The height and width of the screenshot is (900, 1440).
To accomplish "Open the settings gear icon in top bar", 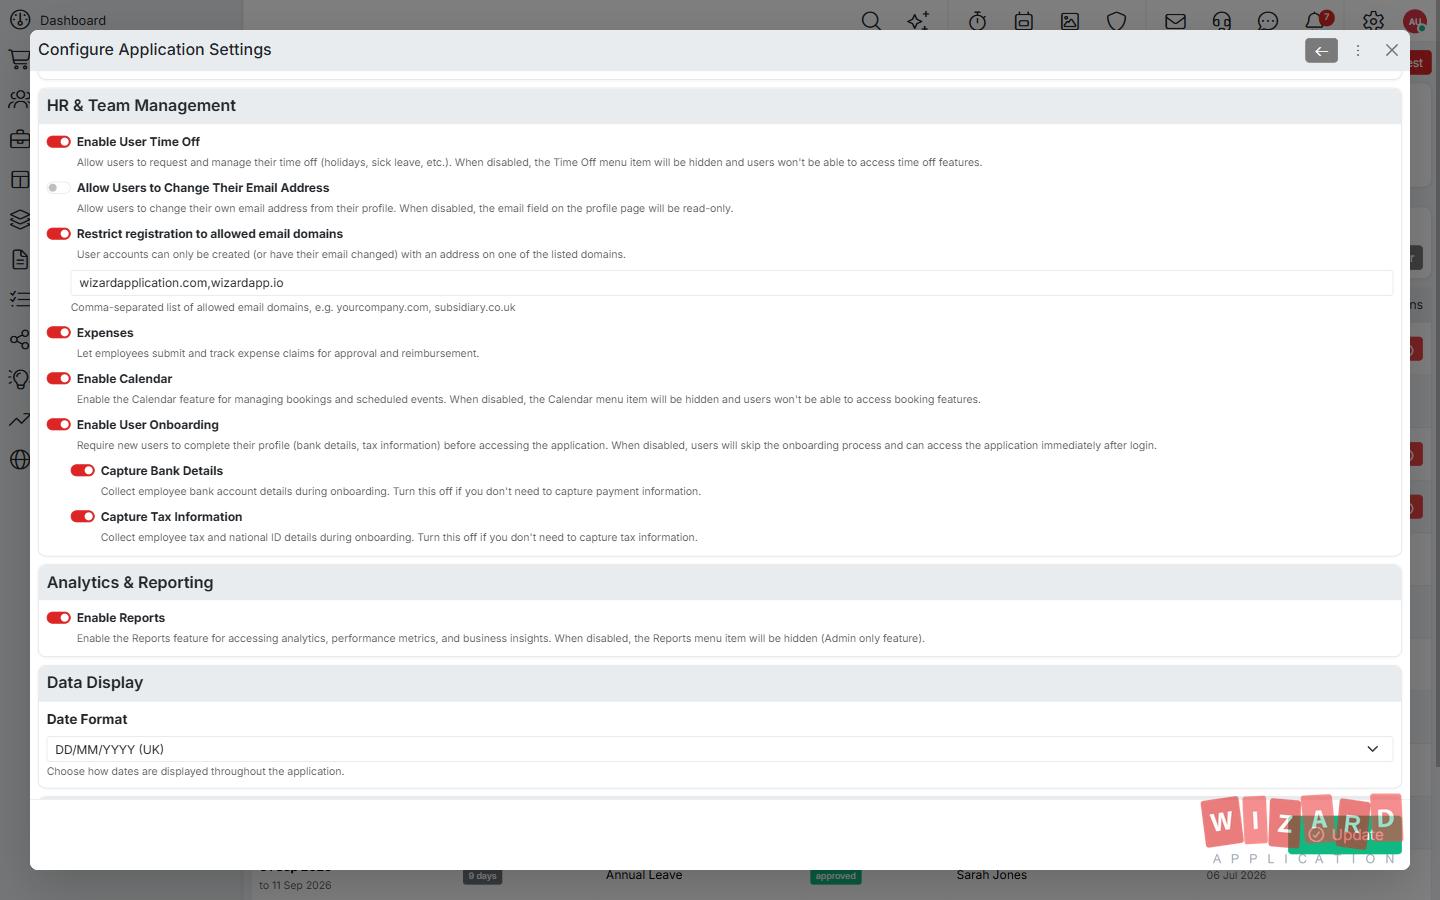I will pos(1374,21).
